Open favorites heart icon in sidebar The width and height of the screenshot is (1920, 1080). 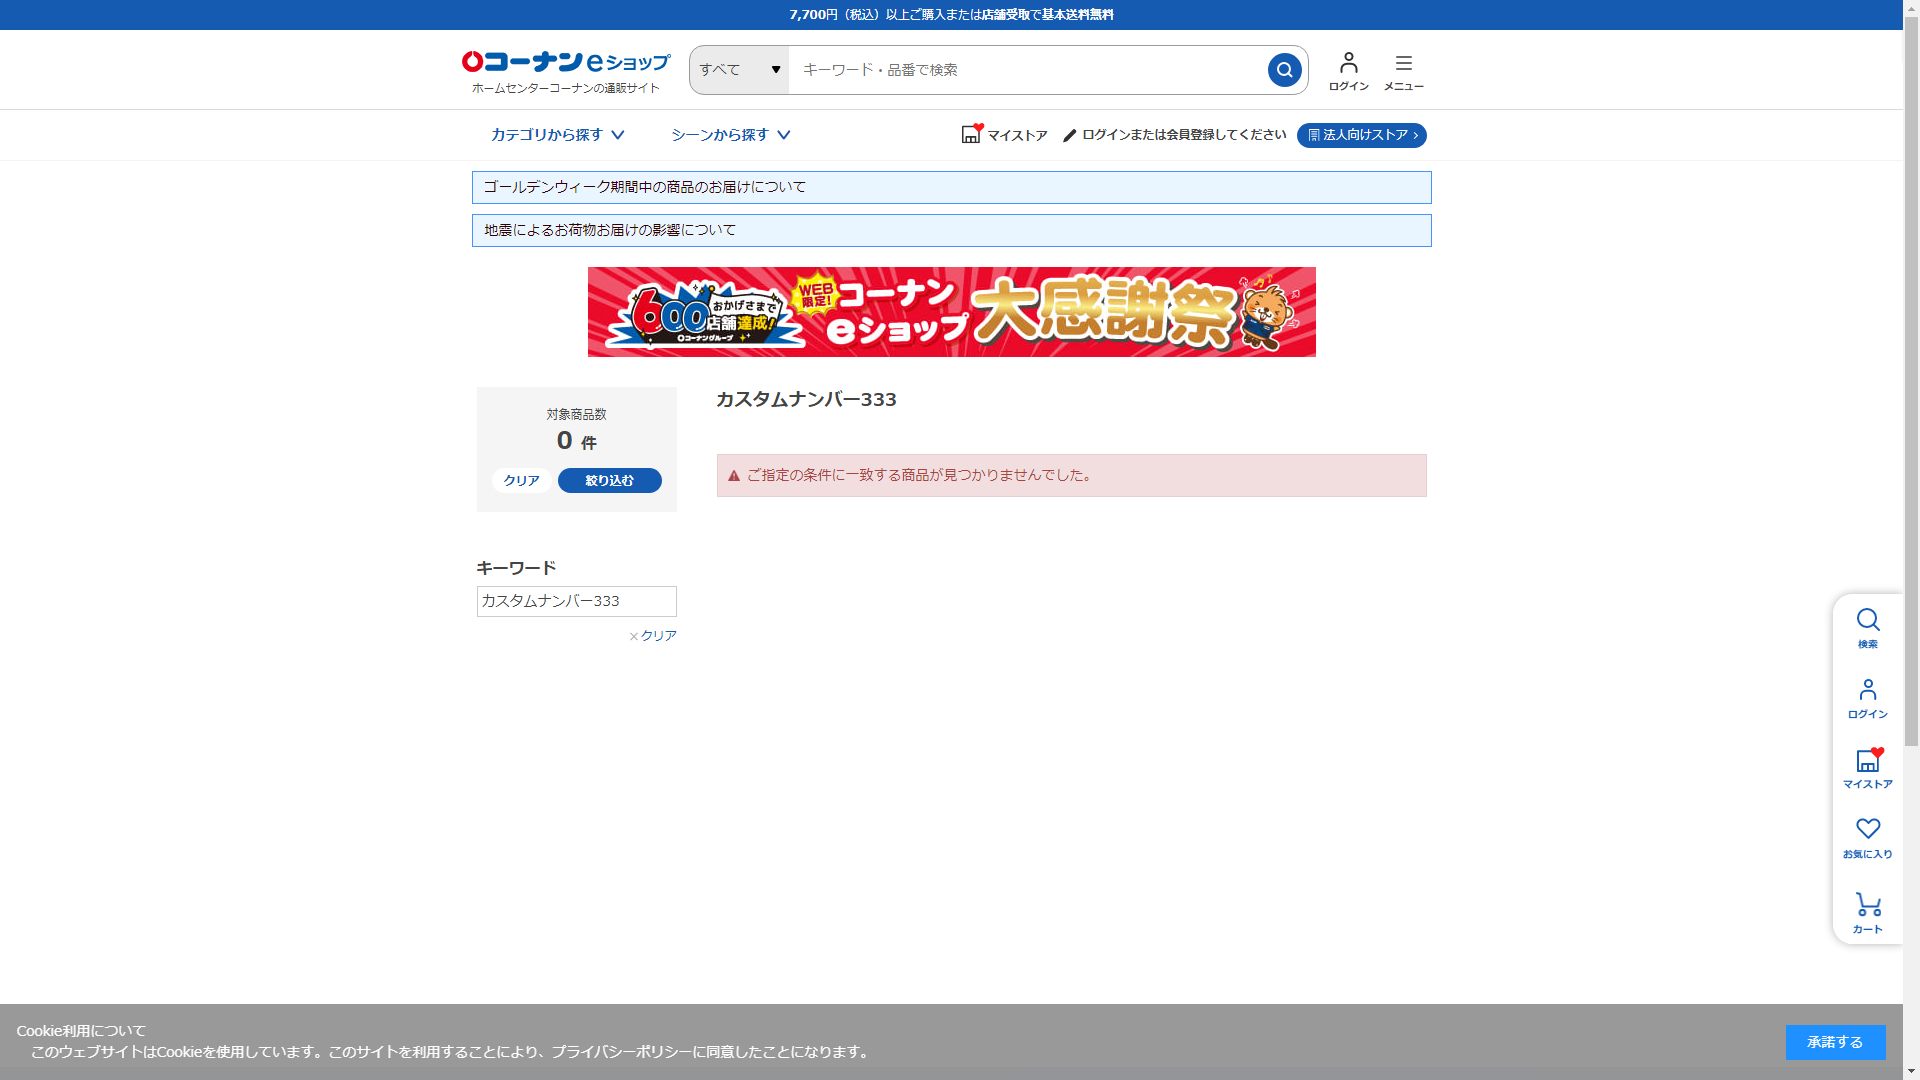pyautogui.click(x=1867, y=830)
